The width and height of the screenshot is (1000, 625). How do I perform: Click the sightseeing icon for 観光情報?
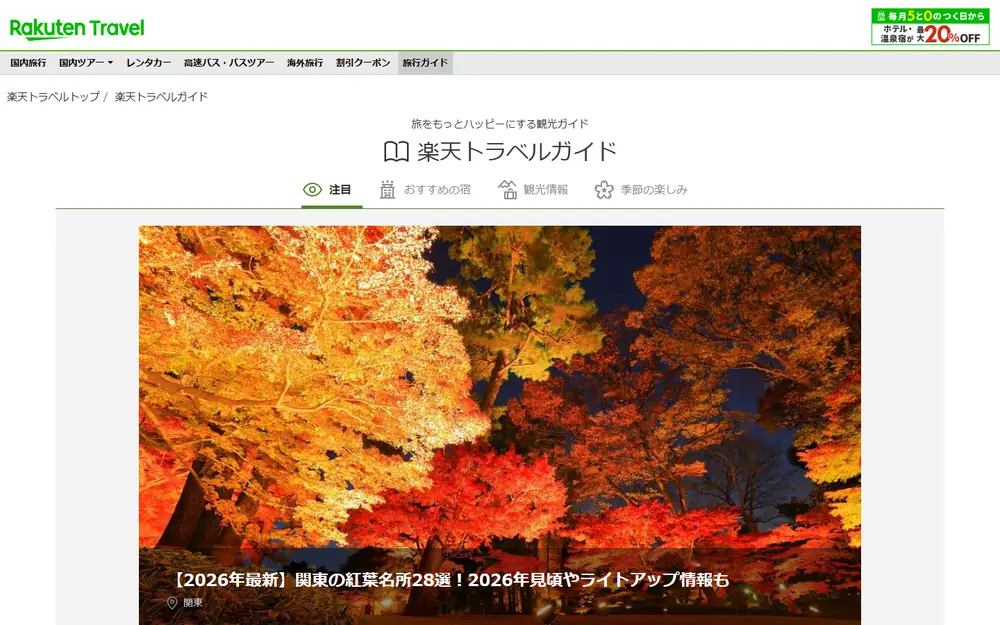tap(508, 189)
